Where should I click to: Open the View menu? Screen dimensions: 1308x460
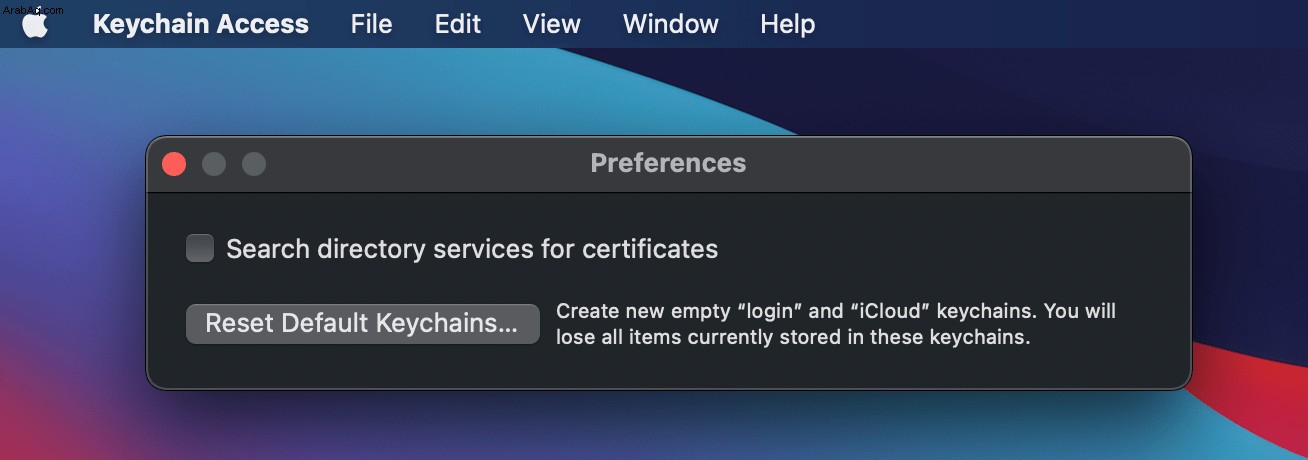[x=552, y=24]
